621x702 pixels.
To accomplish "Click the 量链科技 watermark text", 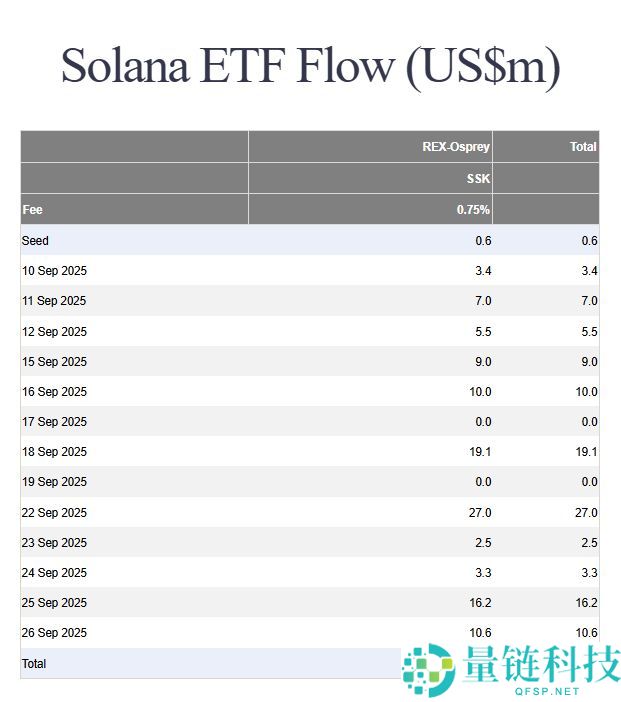I will [542, 662].
